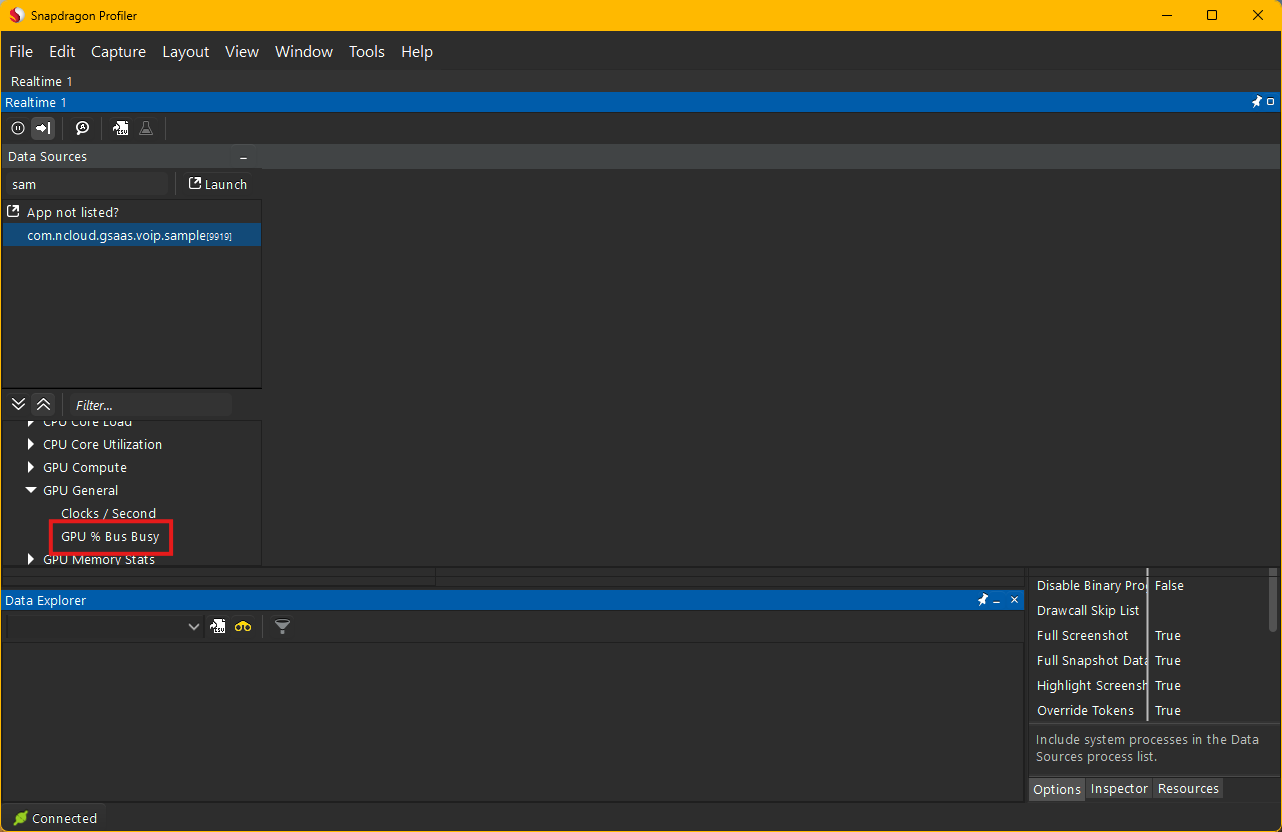Image resolution: width=1282 pixels, height=832 pixels.
Task: Export Data Explorer contents to TSV
Action: pyautogui.click(x=218, y=627)
